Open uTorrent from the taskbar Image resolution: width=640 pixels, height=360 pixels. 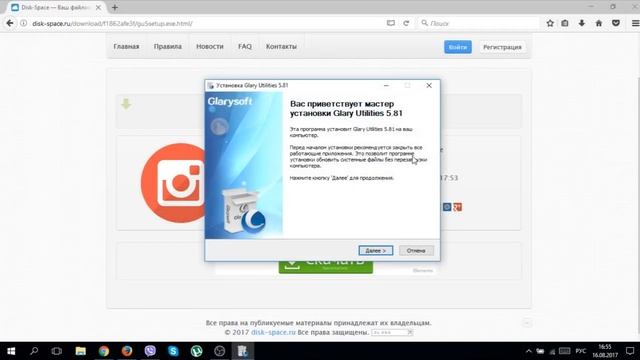click(197, 351)
